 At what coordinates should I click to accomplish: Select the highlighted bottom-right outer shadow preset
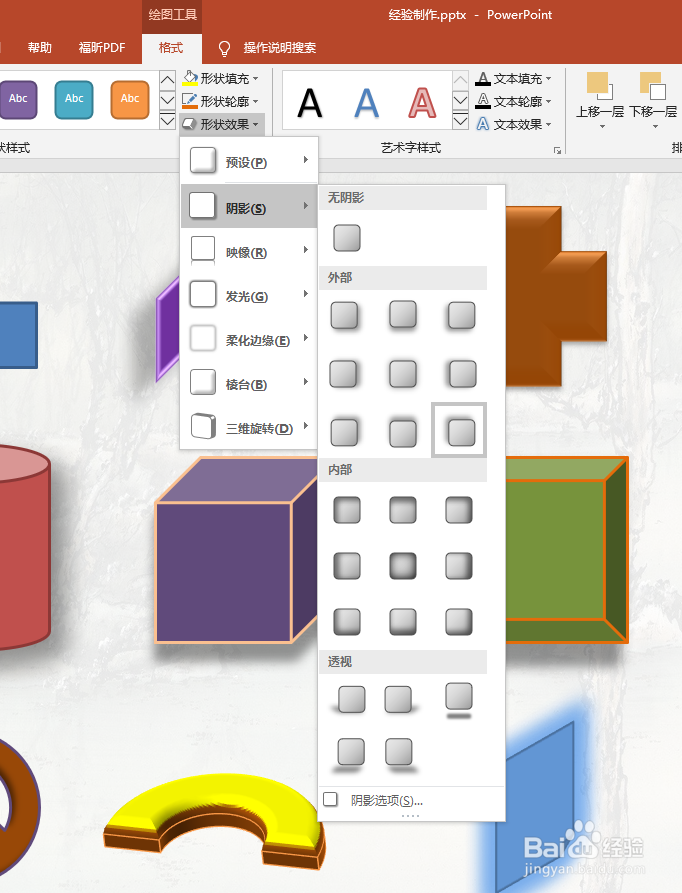tap(459, 431)
